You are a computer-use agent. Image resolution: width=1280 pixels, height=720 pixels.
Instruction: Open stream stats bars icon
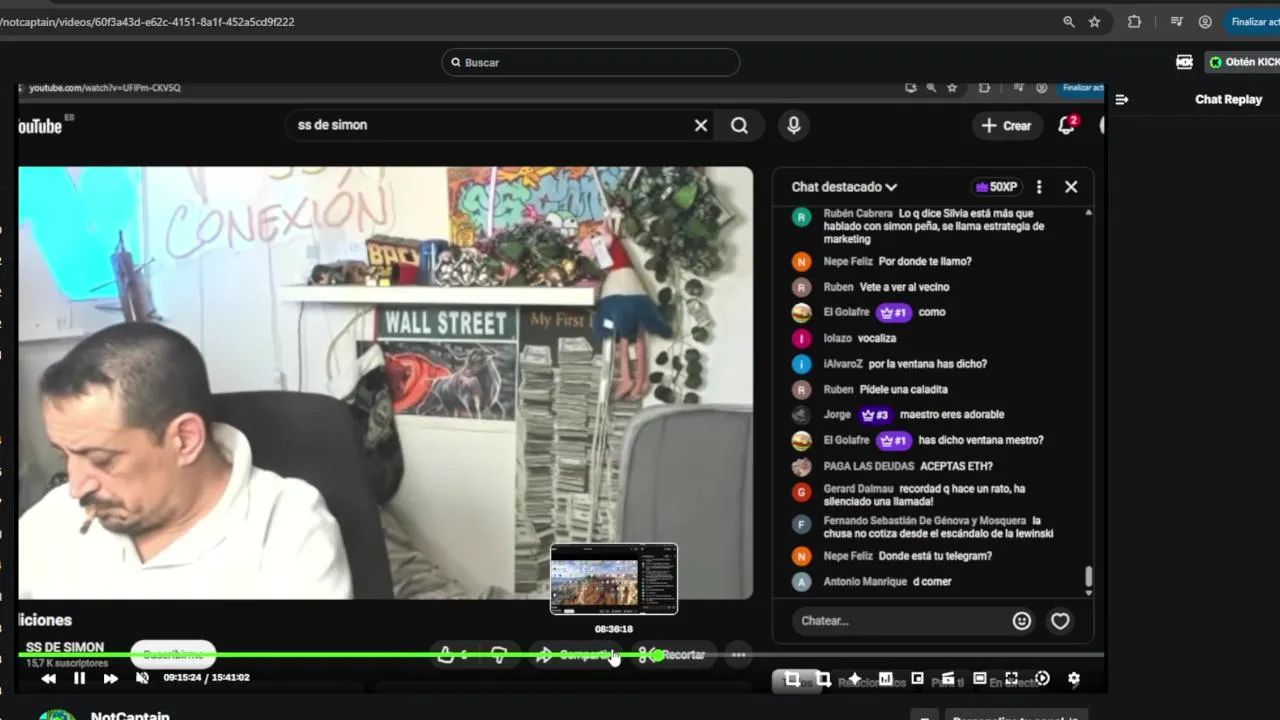885,679
